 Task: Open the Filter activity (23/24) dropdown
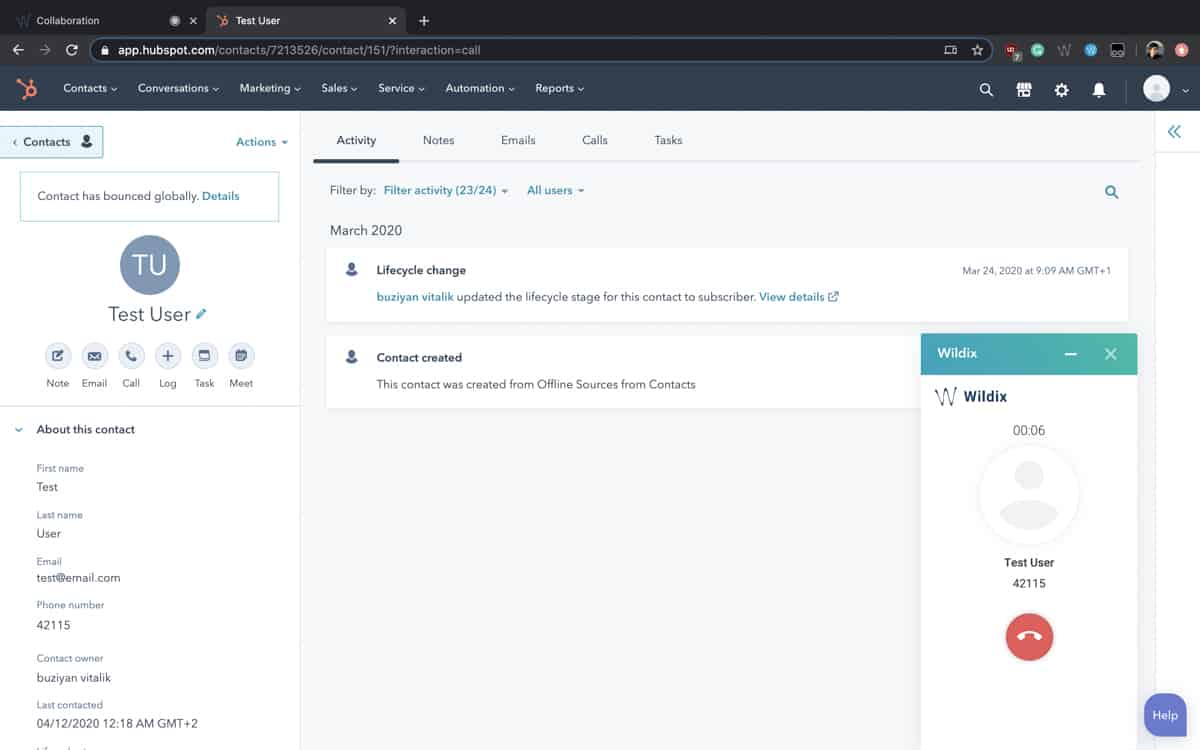coord(445,190)
